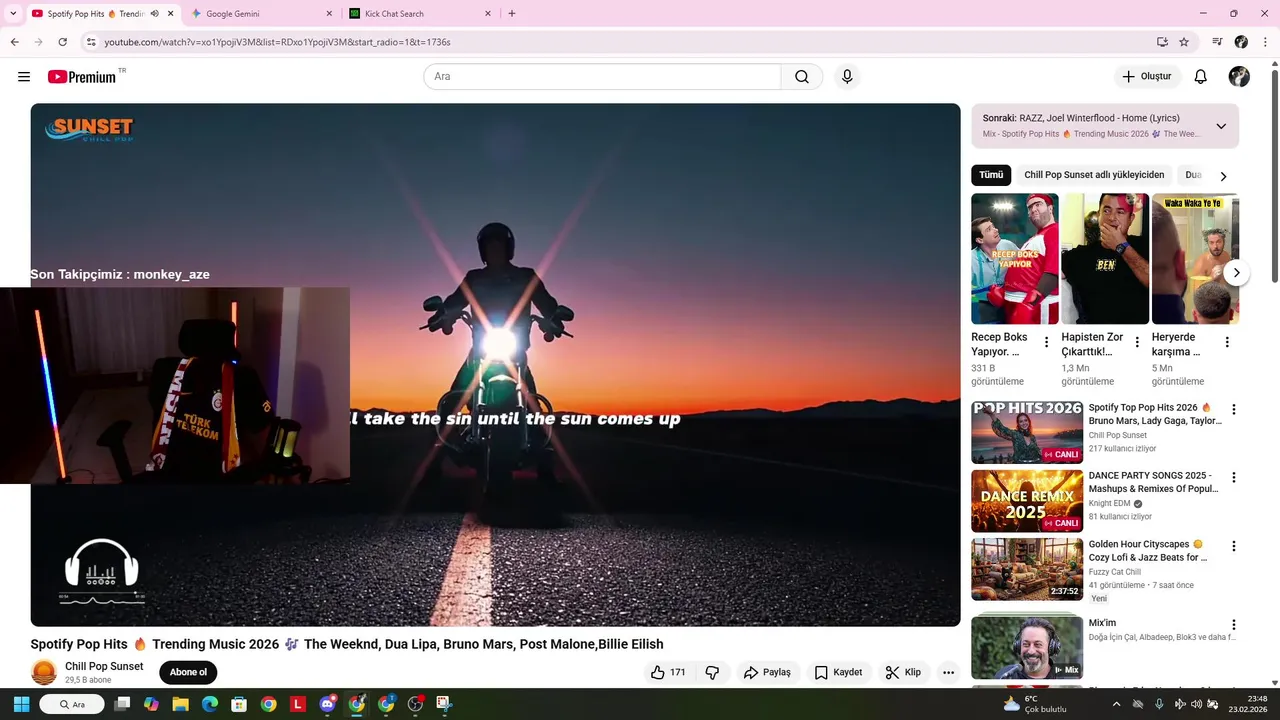Close the Kick Chat Search tab
Screen dimensions: 1280x720
point(488,14)
